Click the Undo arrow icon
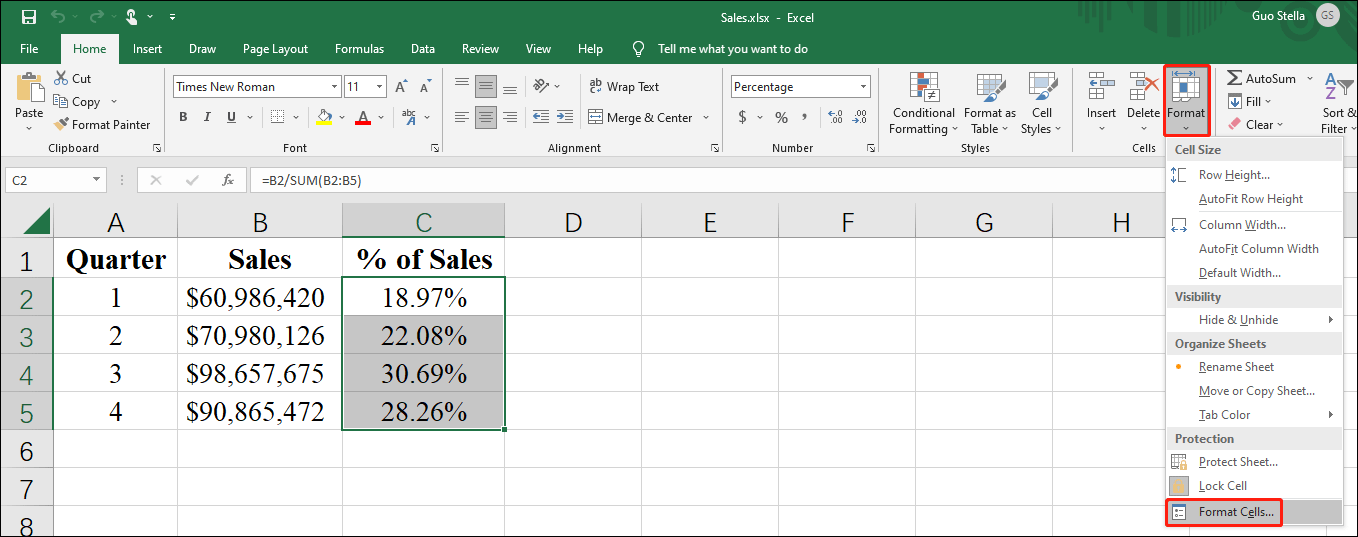This screenshot has height=537, width=1358. click(58, 17)
